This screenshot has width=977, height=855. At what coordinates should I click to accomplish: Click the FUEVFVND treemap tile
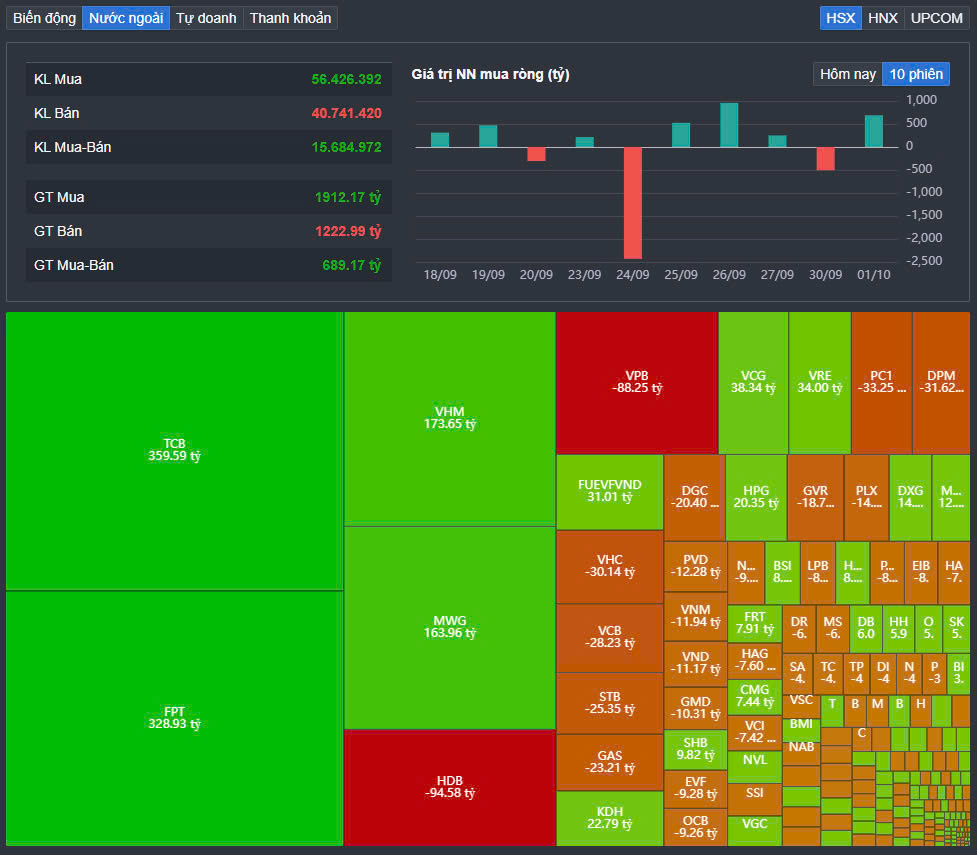point(609,492)
